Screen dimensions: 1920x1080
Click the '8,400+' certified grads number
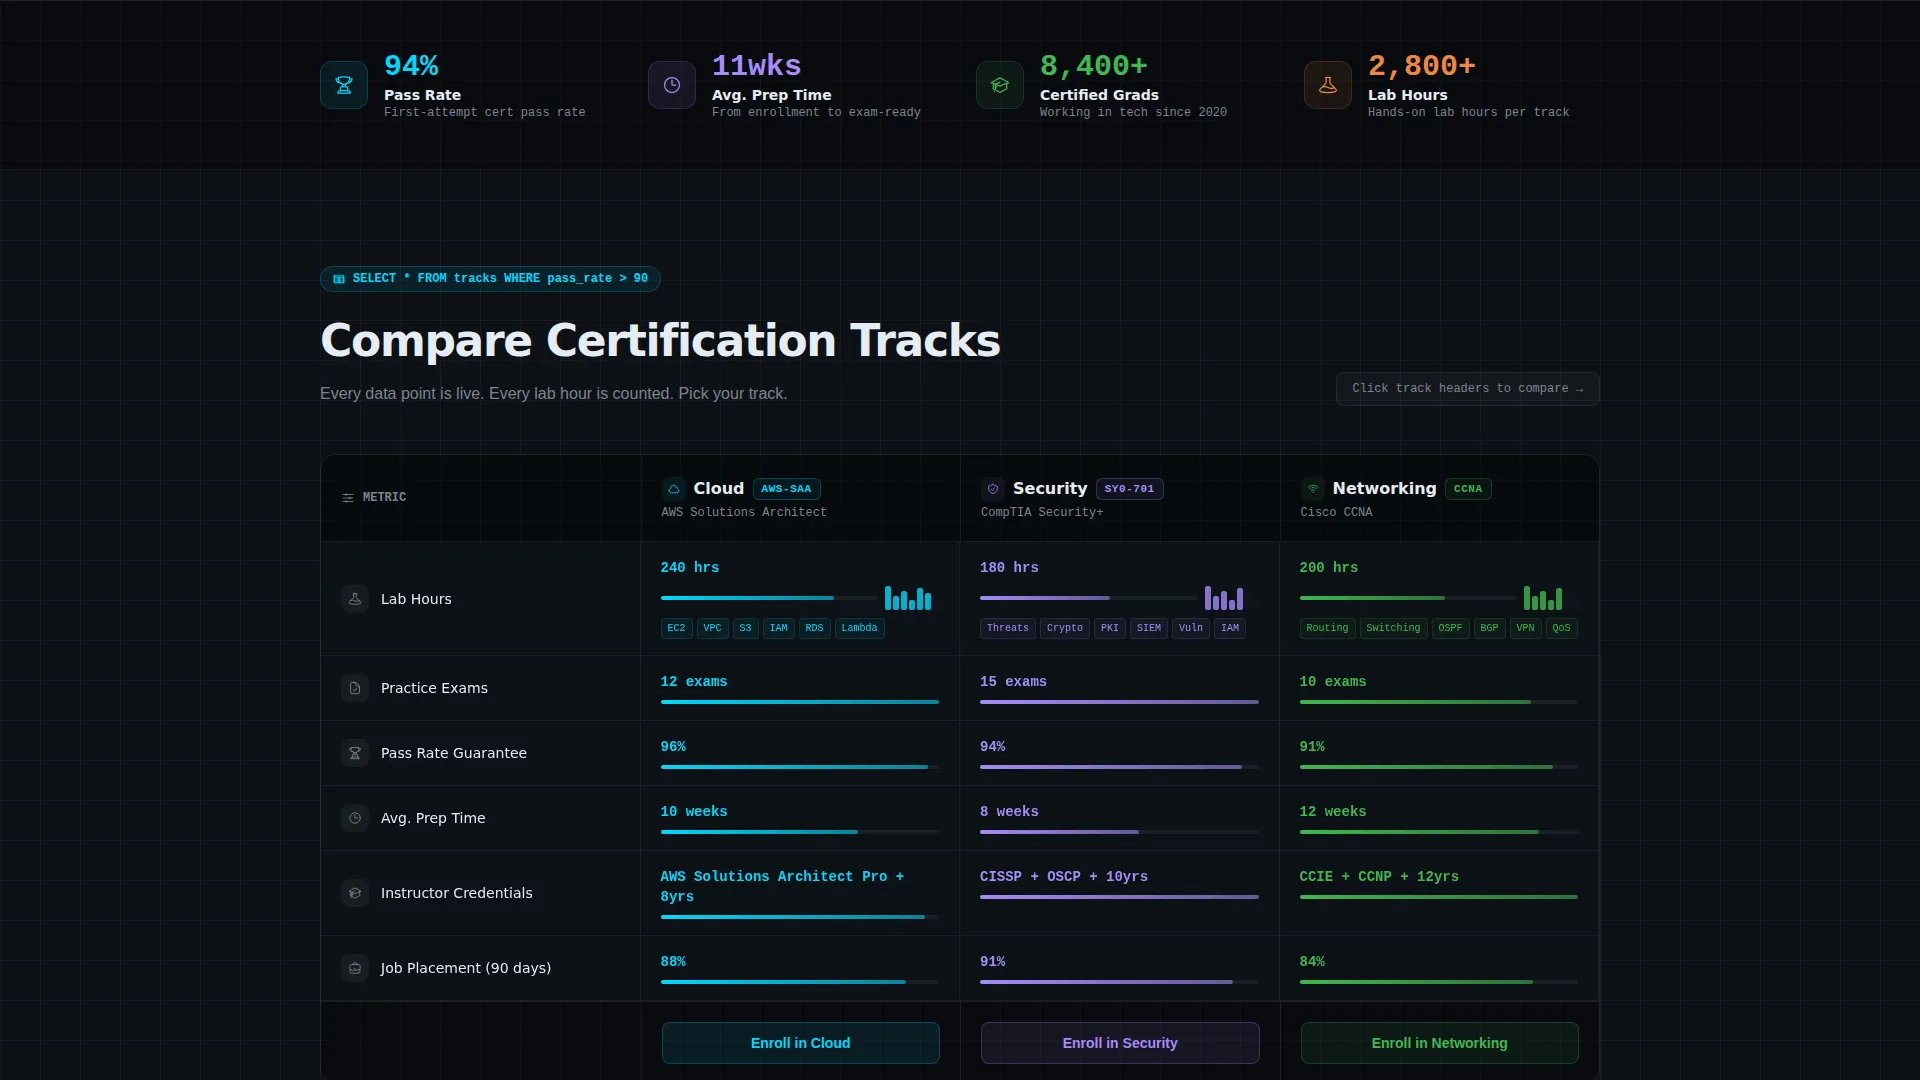[1094, 66]
